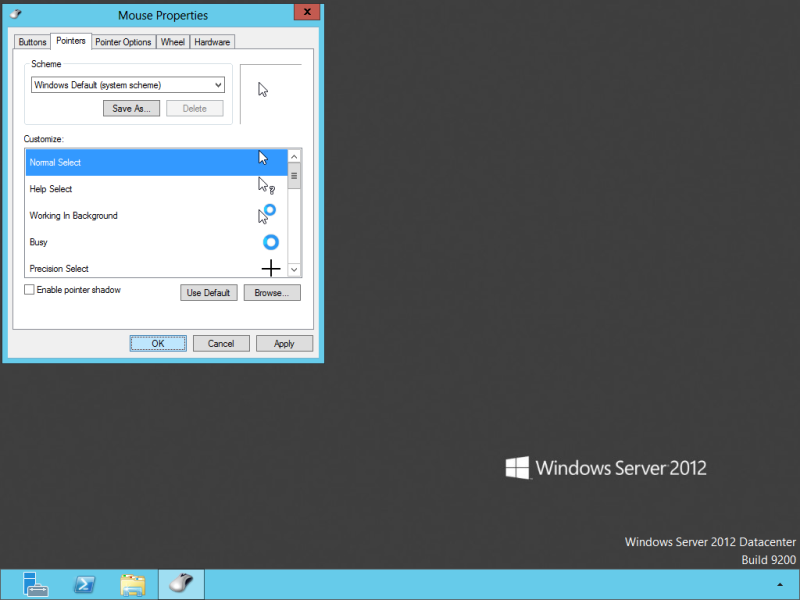800x600 pixels.
Task: Click the Save As... button
Action: tap(131, 108)
